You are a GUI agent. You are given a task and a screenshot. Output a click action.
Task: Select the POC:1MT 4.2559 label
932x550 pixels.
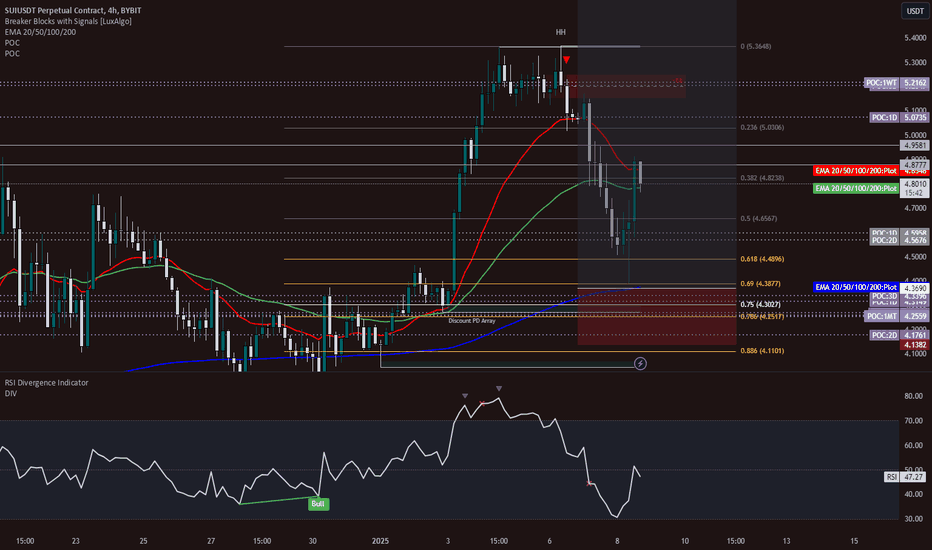tap(896, 316)
